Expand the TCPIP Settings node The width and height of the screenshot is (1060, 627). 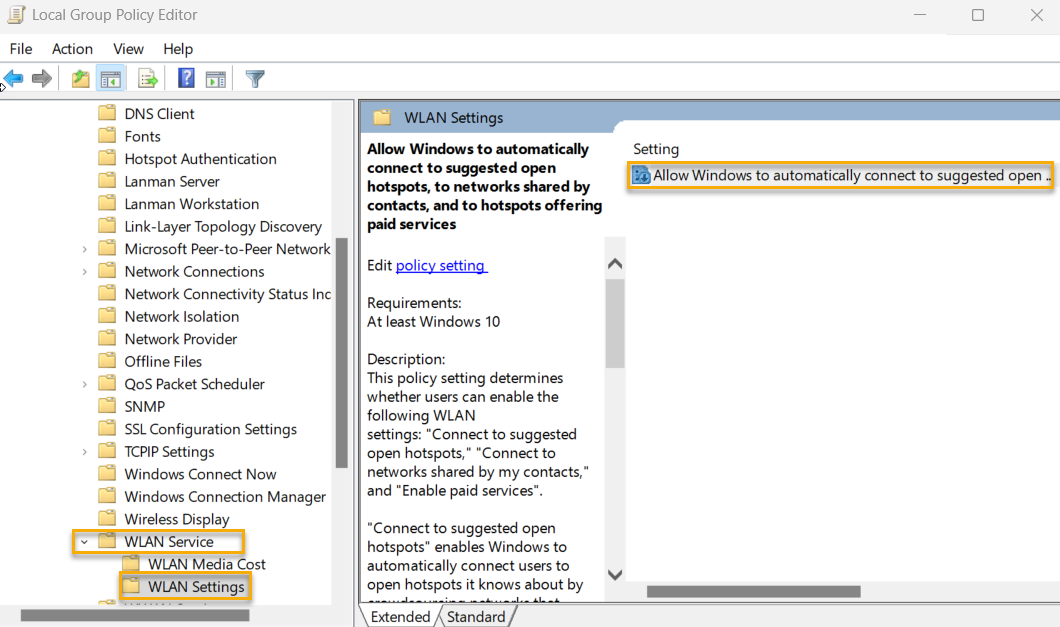coord(85,451)
